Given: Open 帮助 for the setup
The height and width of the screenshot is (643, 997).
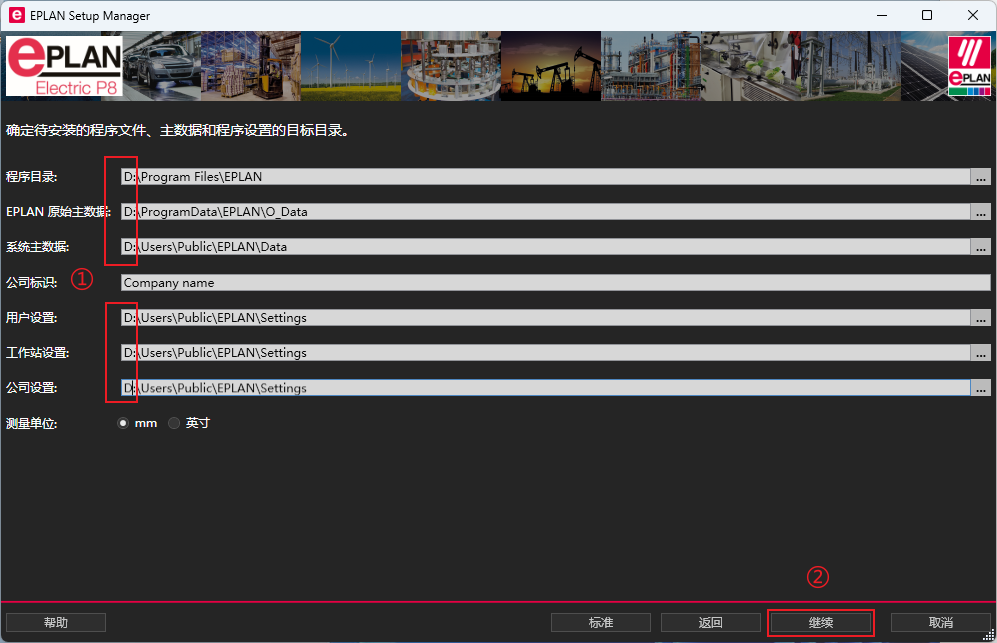Looking at the screenshot, I should (x=56, y=623).
